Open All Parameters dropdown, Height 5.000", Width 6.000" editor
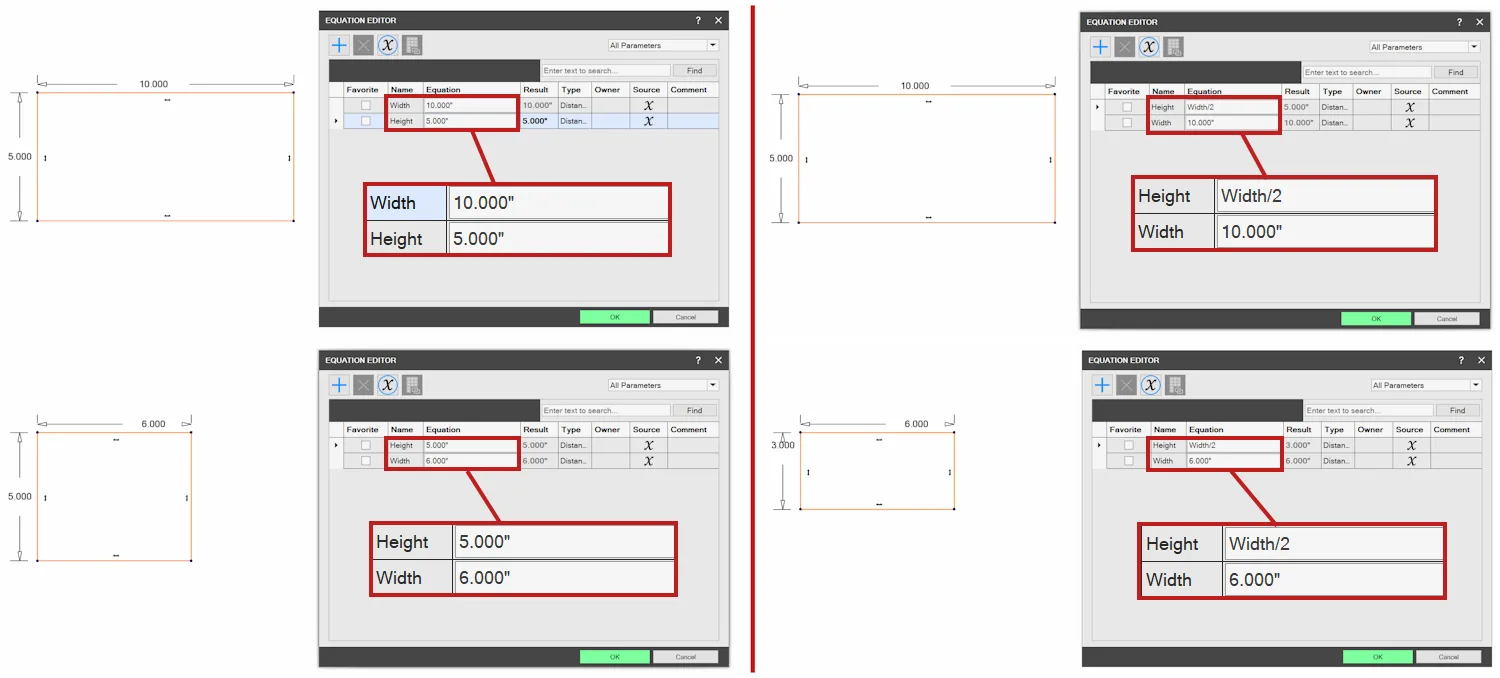The width and height of the screenshot is (1500, 678). pyautogui.click(x=663, y=385)
